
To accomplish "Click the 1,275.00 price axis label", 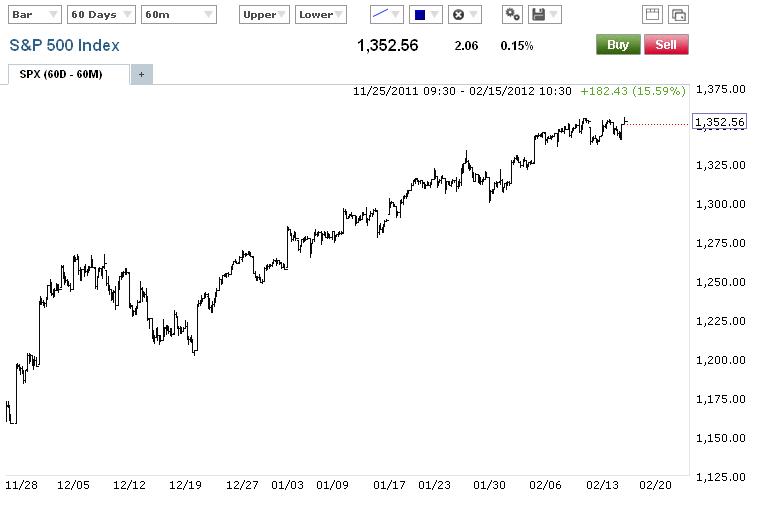I will click(720, 243).
